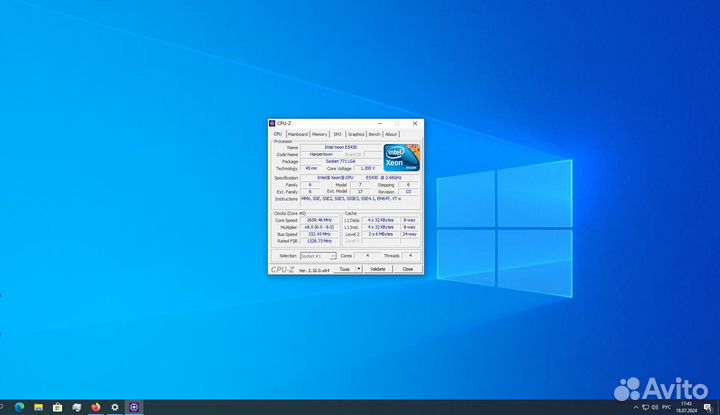Image resolution: width=720 pixels, height=415 pixels.
Task: Click the taskbar clock and date
Action: [x=685, y=408]
